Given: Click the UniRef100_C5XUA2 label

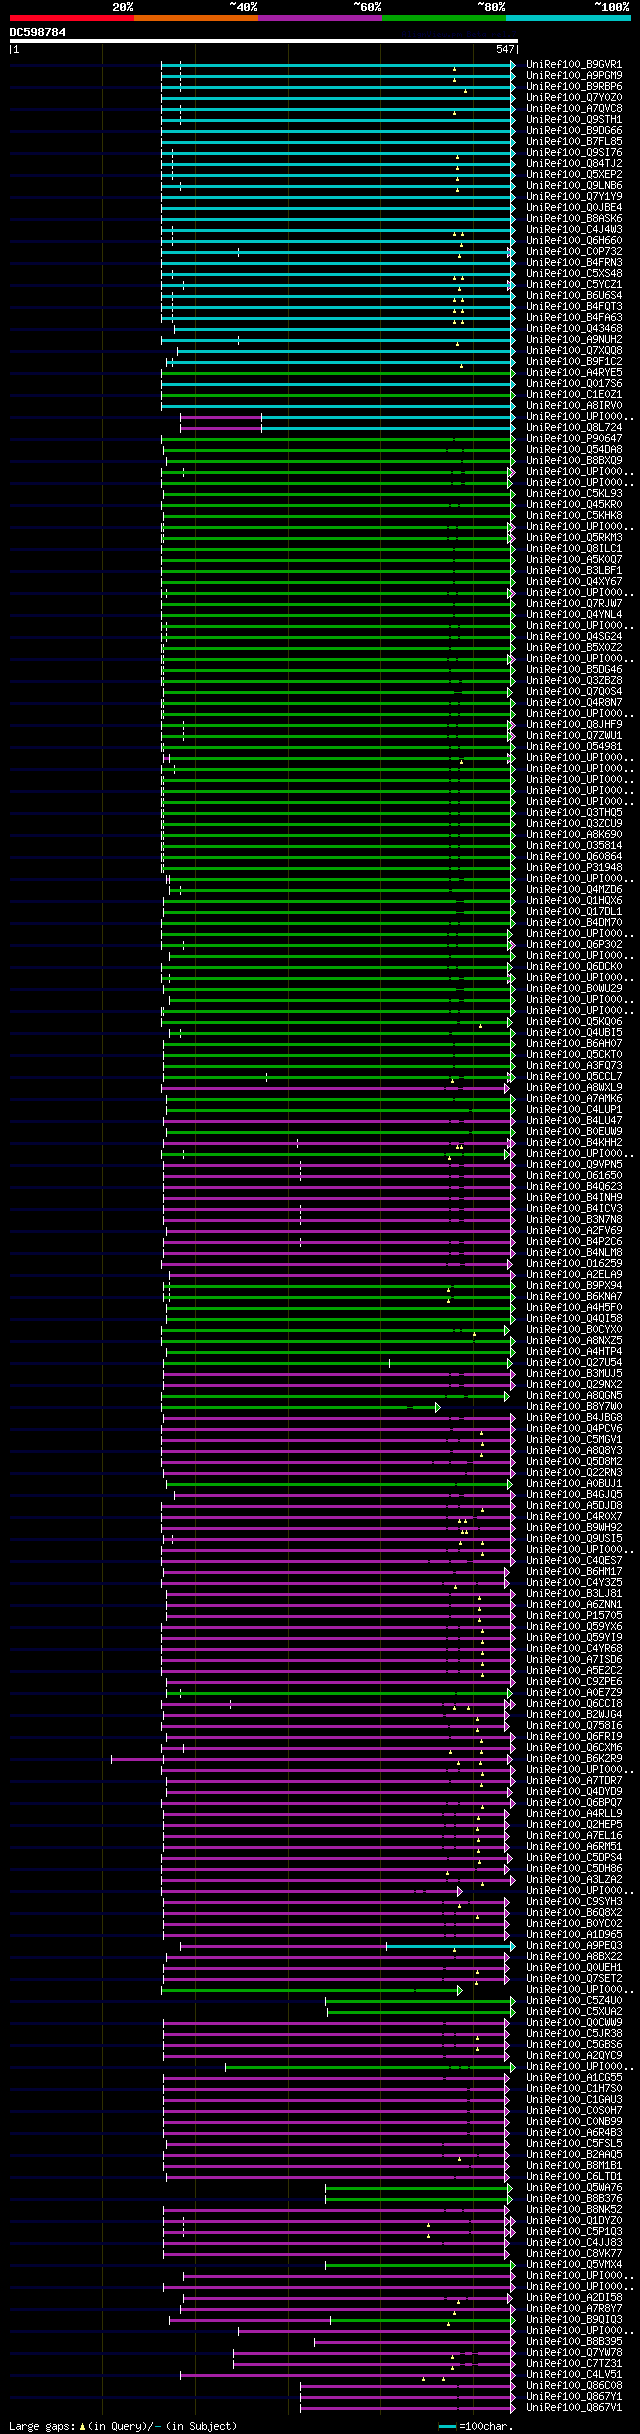Looking at the screenshot, I should (x=574, y=2012).
